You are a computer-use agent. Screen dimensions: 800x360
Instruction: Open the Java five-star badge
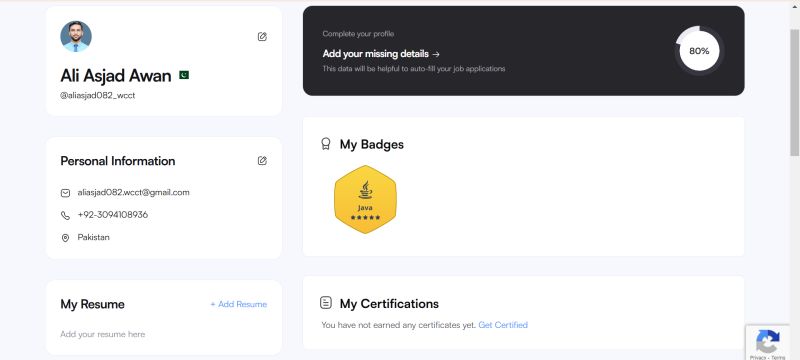coord(365,199)
